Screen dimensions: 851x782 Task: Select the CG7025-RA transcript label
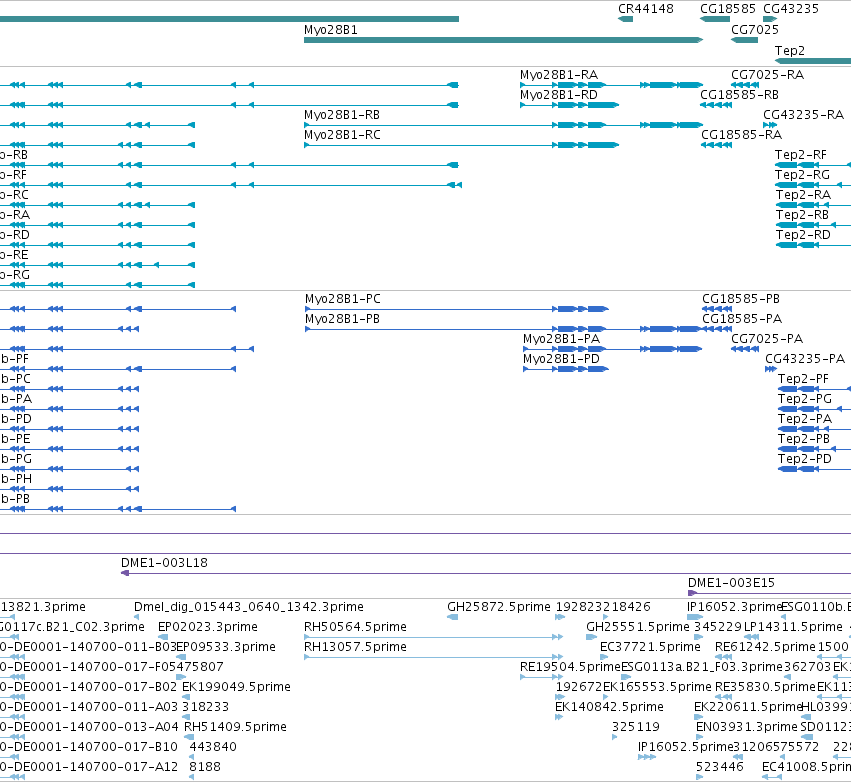(767, 75)
